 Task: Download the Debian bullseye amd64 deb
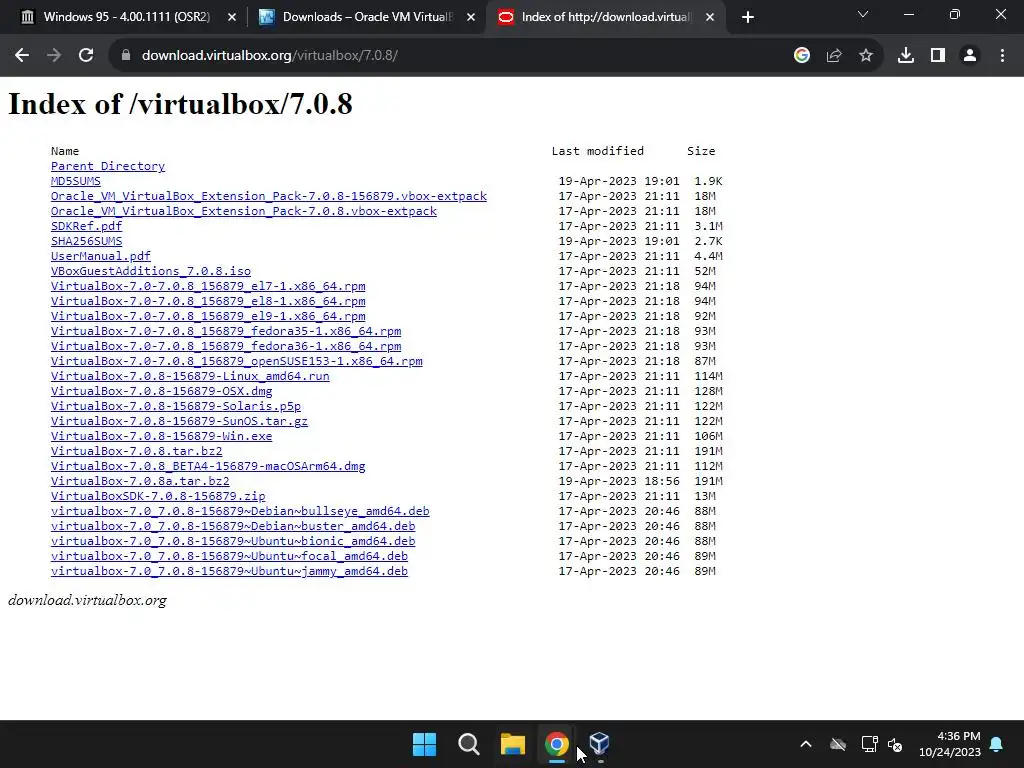pyautogui.click(x=240, y=511)
